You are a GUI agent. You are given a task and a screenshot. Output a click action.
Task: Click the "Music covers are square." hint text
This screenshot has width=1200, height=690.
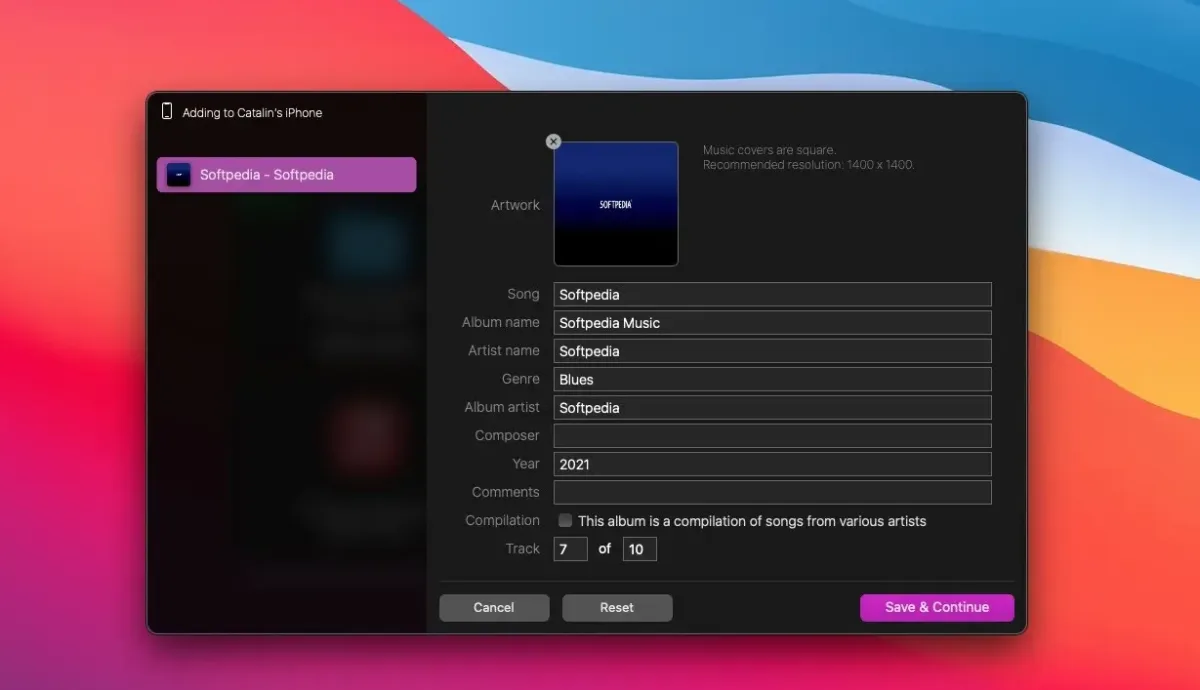769,150
